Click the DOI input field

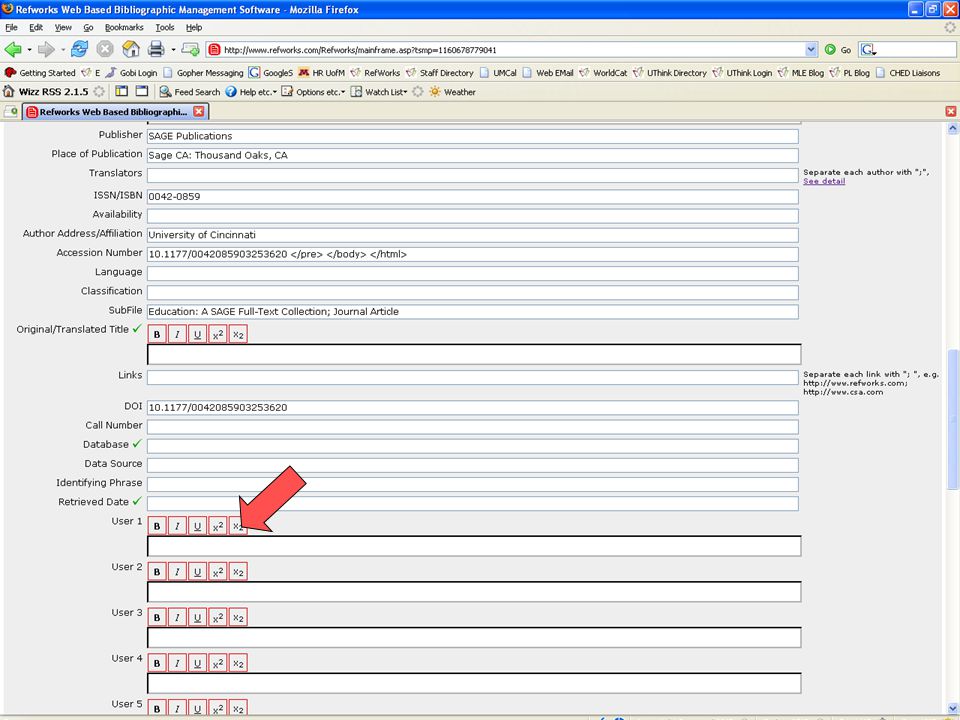coord(473,407)
